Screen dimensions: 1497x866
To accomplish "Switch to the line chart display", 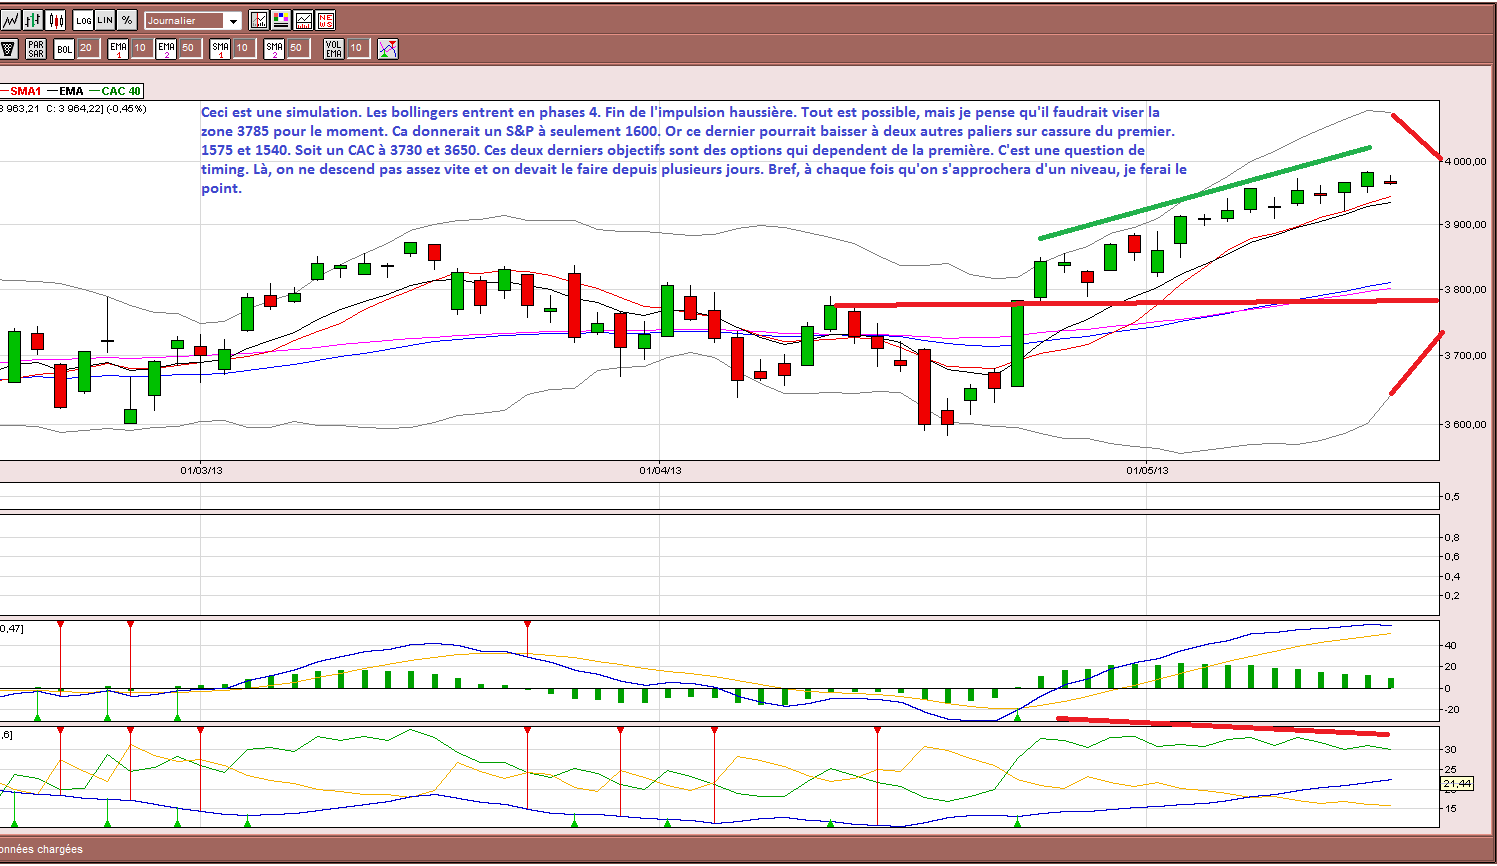I will (x=10, y=20).
